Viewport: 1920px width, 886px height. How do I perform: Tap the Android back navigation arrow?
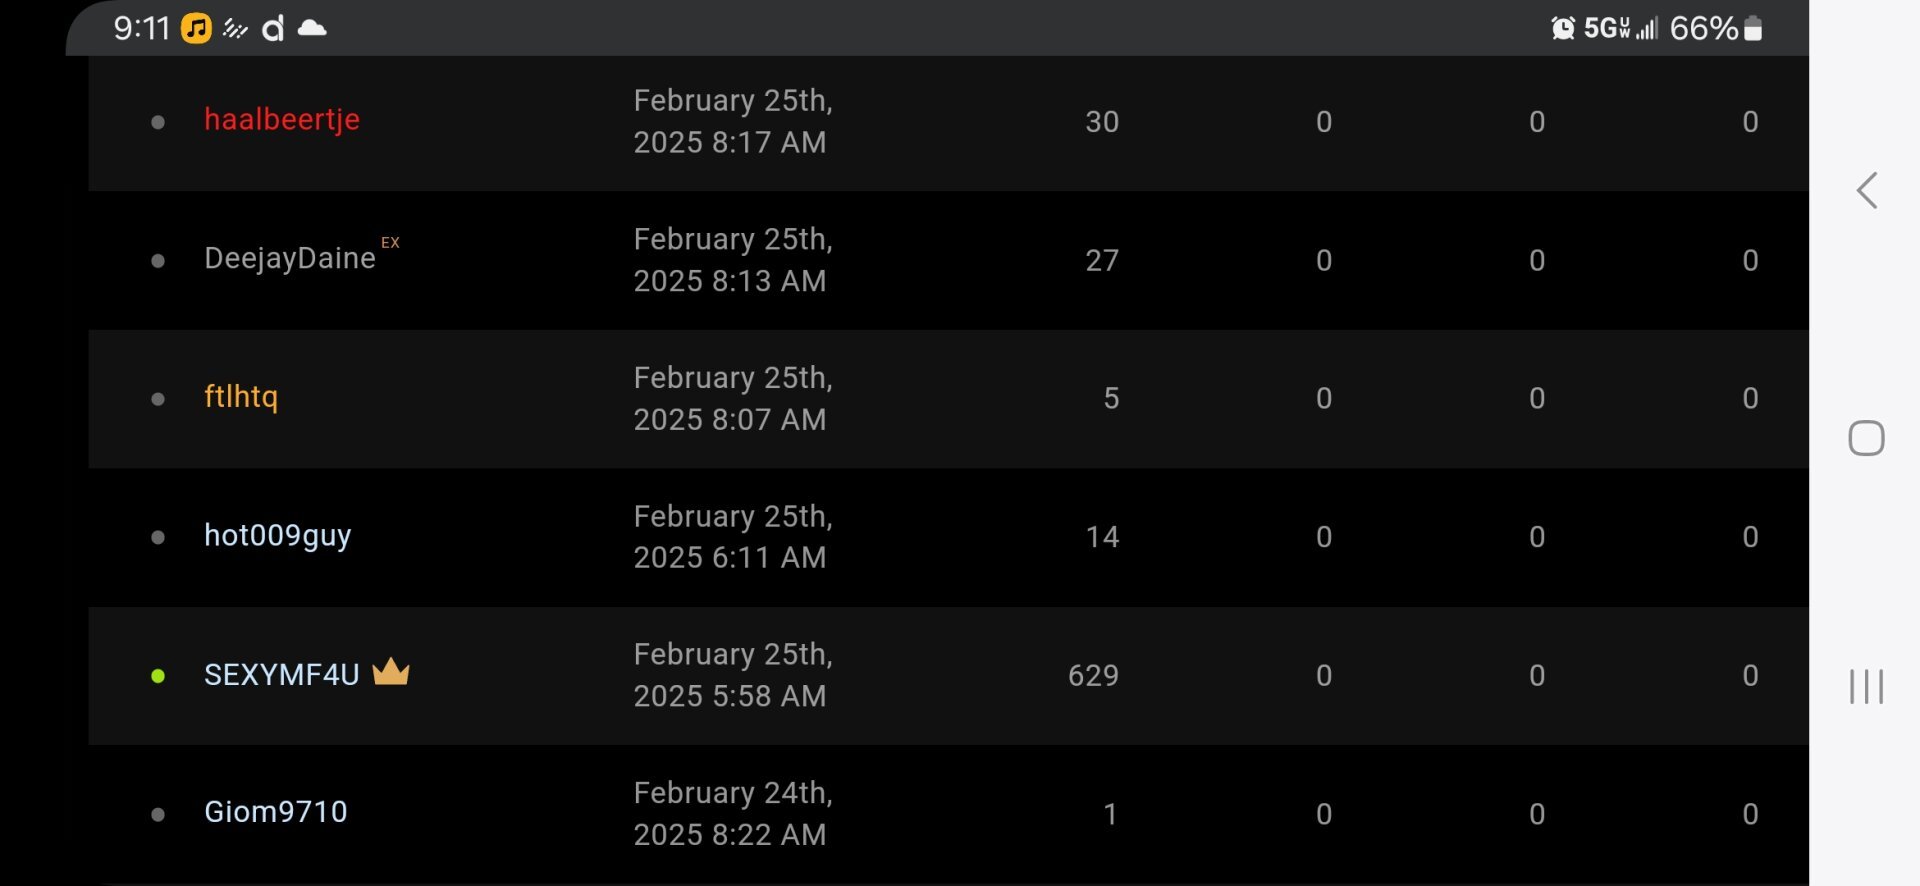(1866, 190)
